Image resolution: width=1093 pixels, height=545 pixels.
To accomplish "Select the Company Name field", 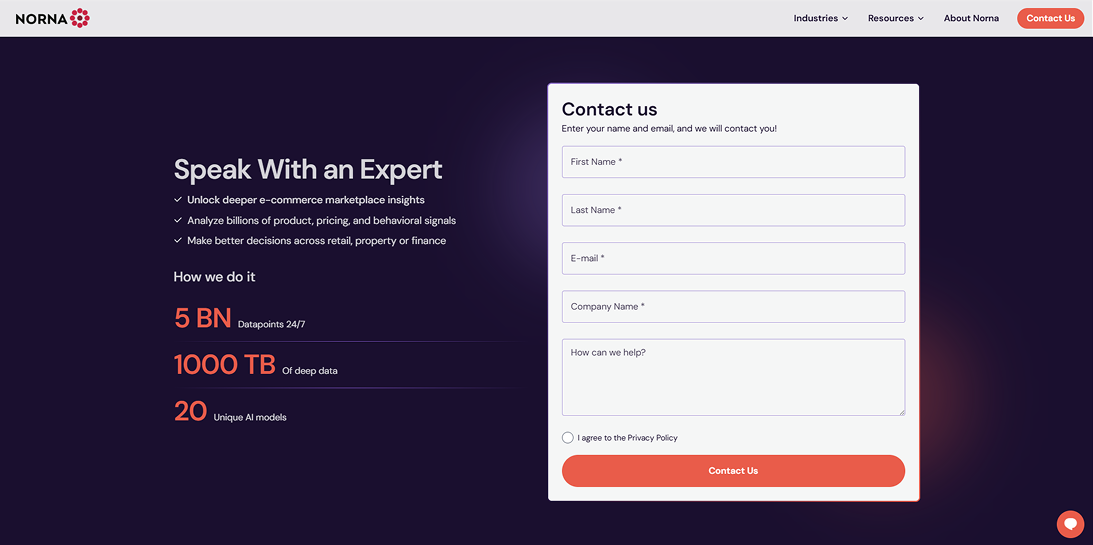I will coord(733,307).
